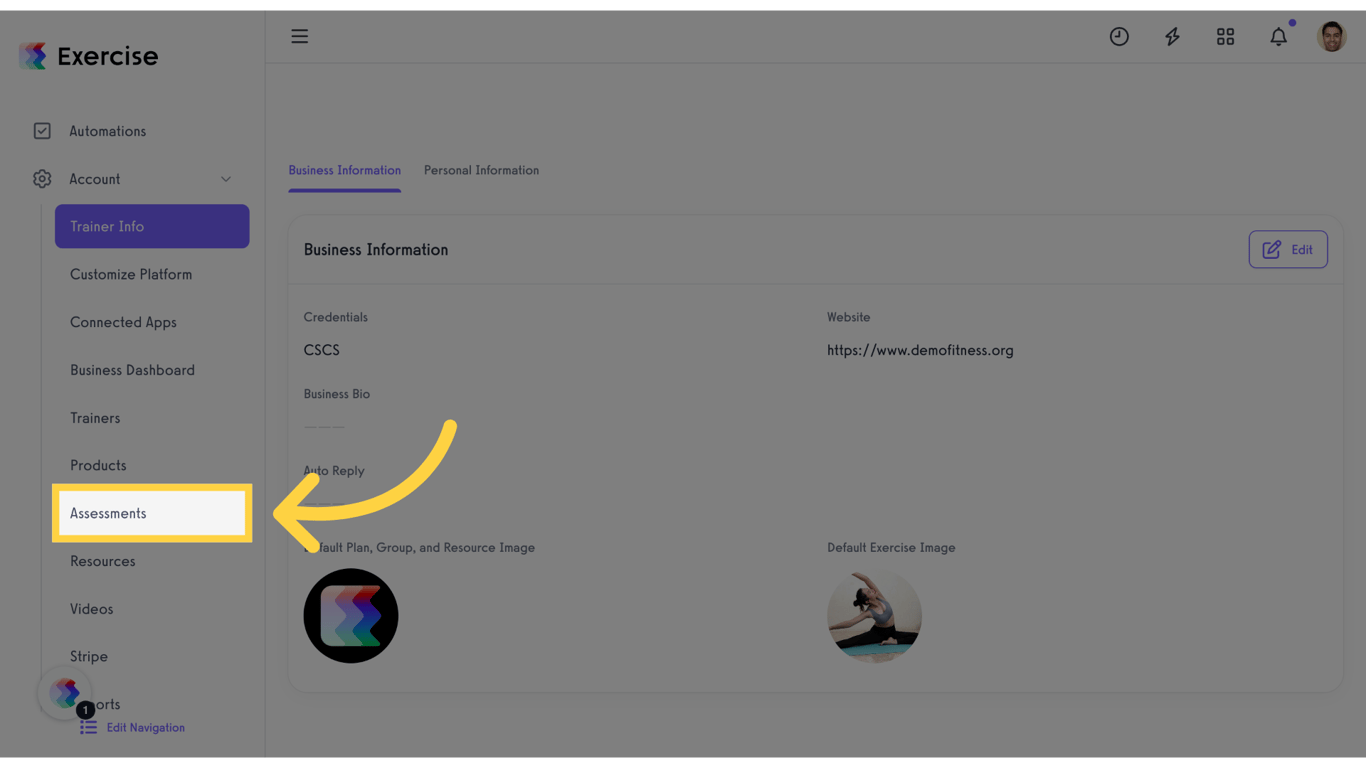Open the Stripe sidebar entry
Image resolution: width=1366 pixels, height=768 pixels.
89,656
